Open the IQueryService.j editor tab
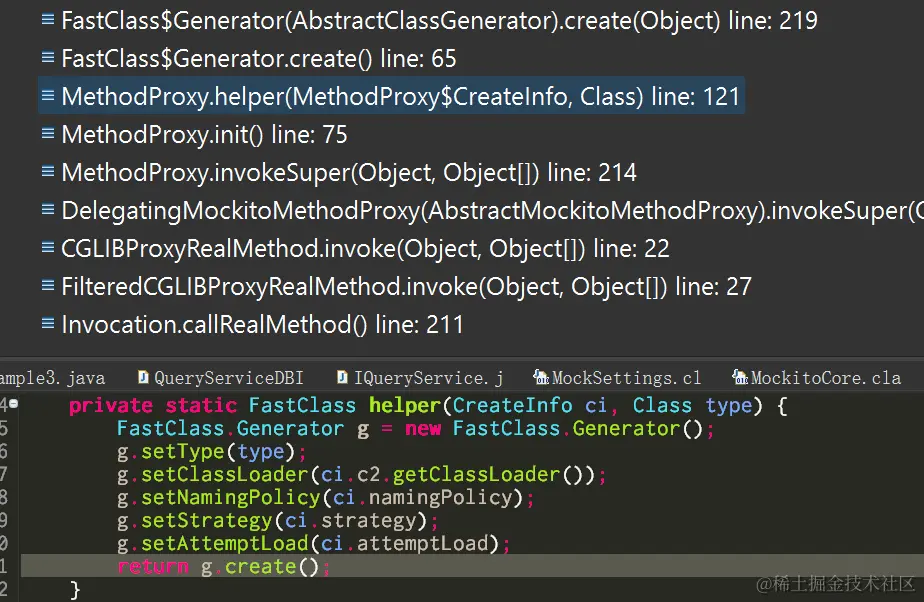 [x=421, y=378]
